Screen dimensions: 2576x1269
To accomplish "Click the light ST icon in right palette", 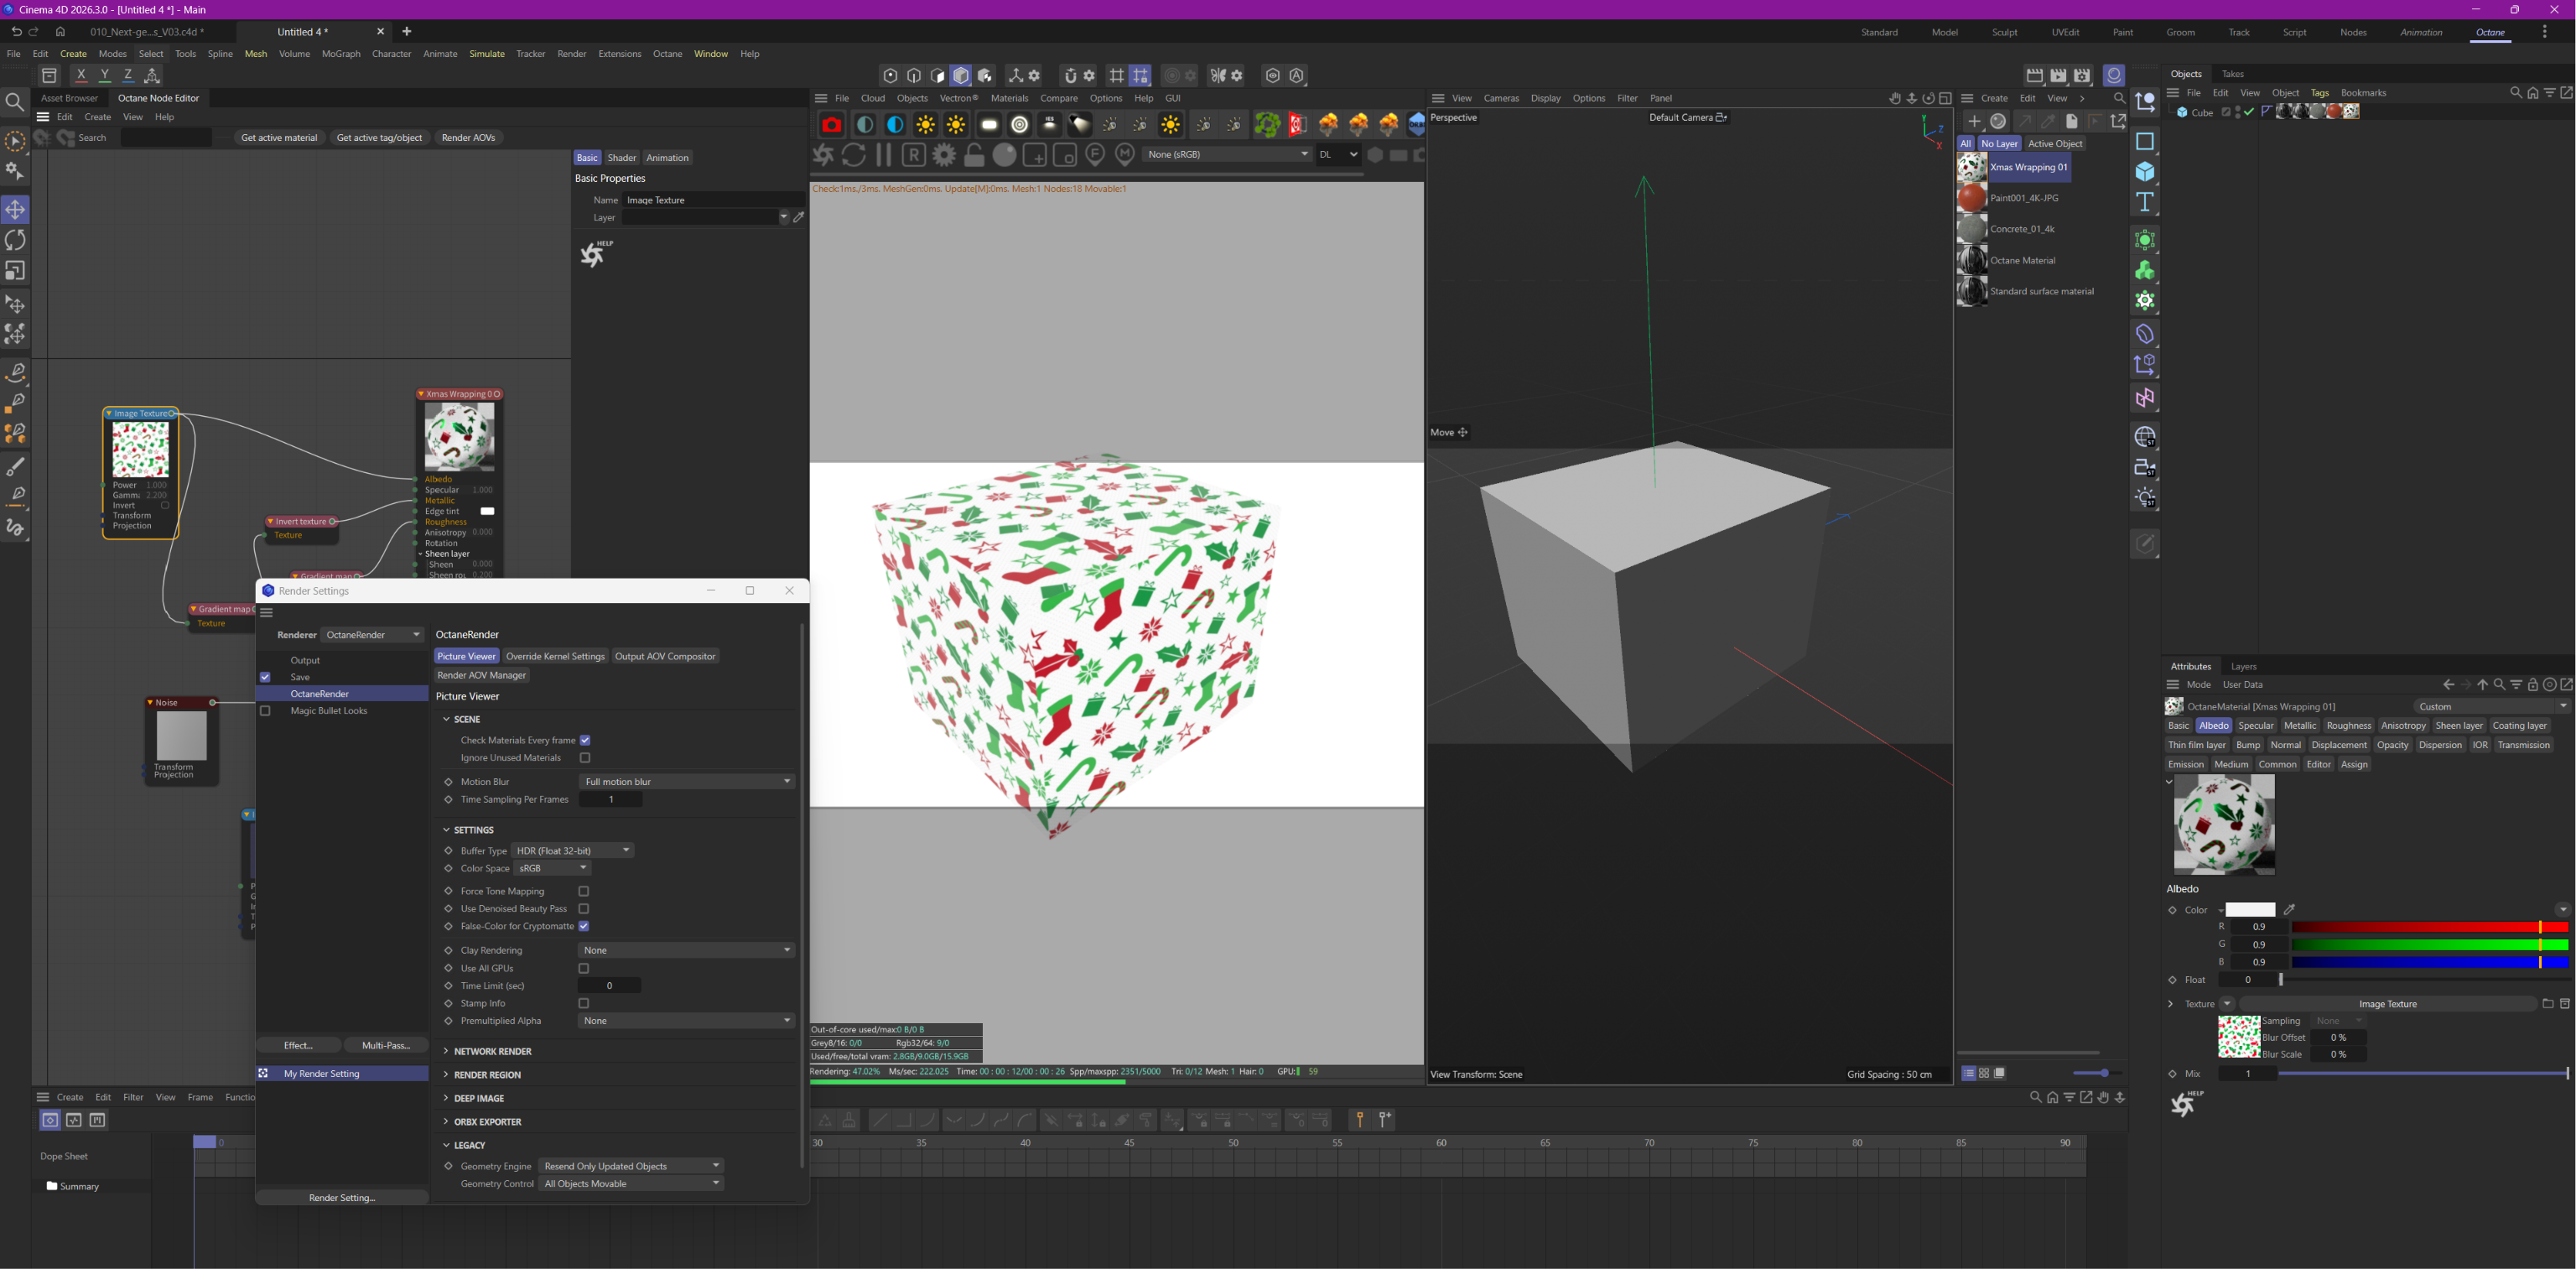I will click(x=2145, y=498).
